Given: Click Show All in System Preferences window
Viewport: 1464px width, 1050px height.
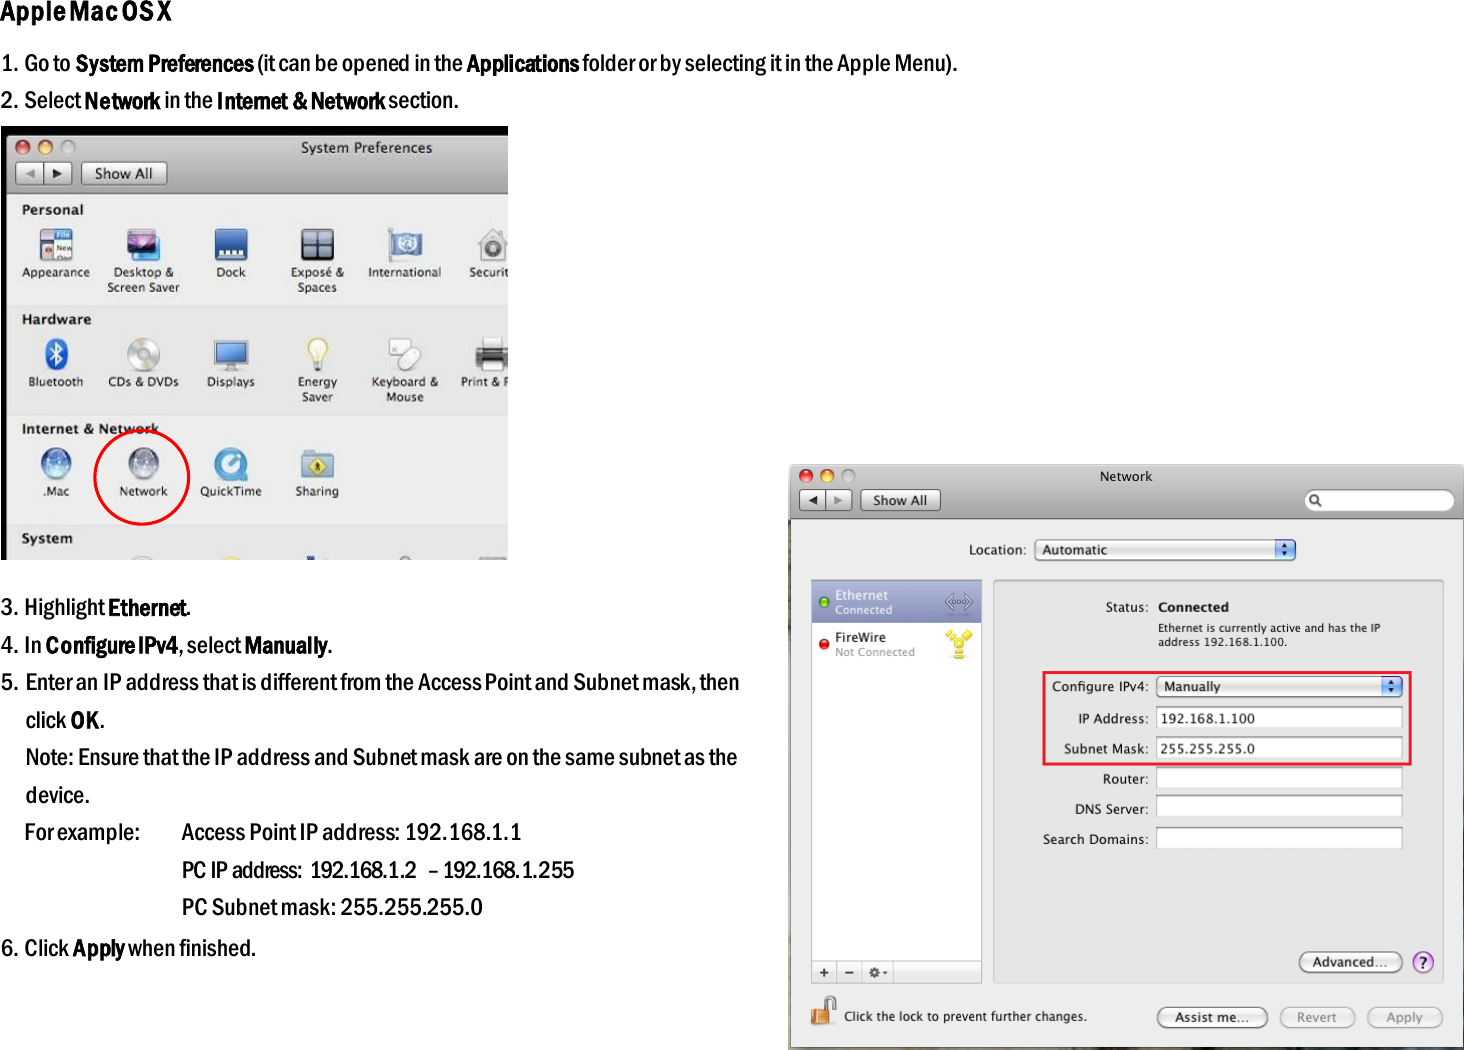Looking at the screenshot, I should click(x=123, y=173).
